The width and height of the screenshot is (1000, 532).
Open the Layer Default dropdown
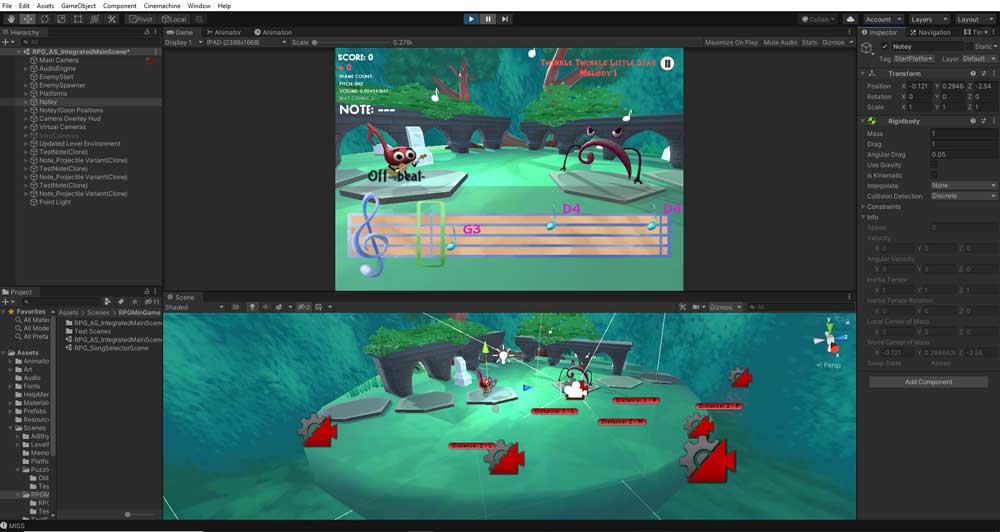[978, 59]
